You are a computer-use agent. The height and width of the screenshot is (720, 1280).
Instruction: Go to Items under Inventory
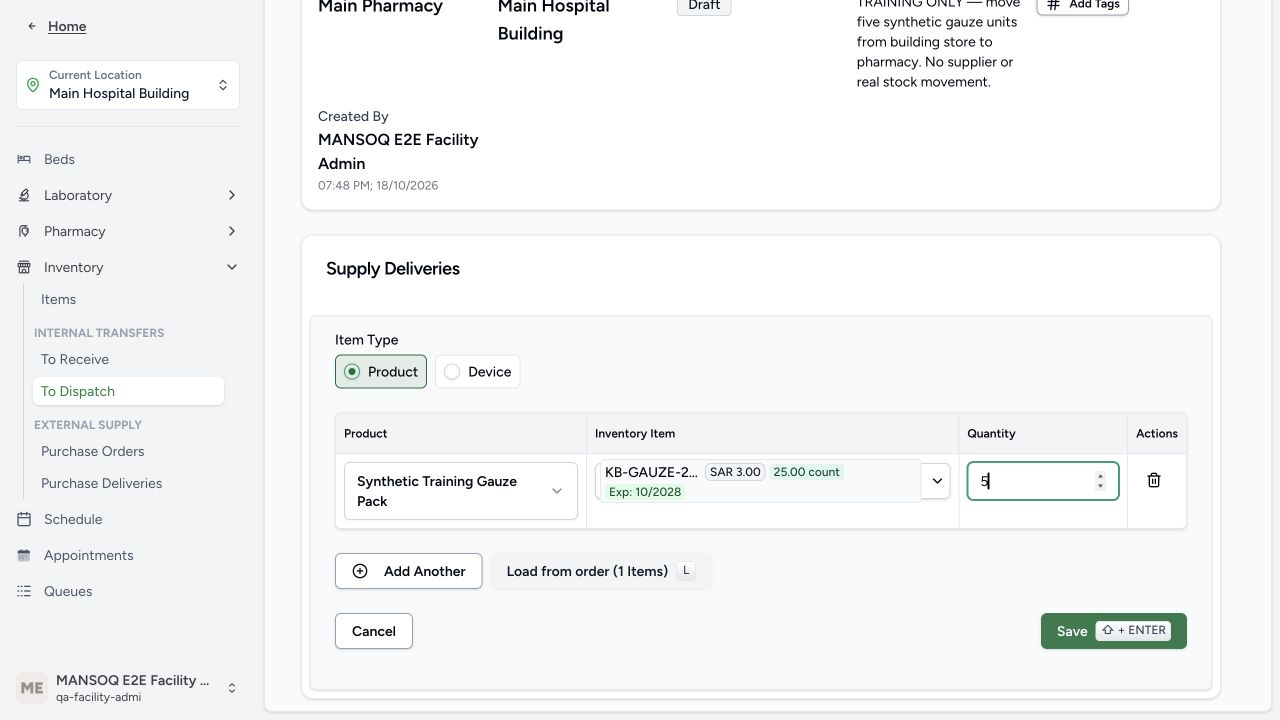click(58, 299)
